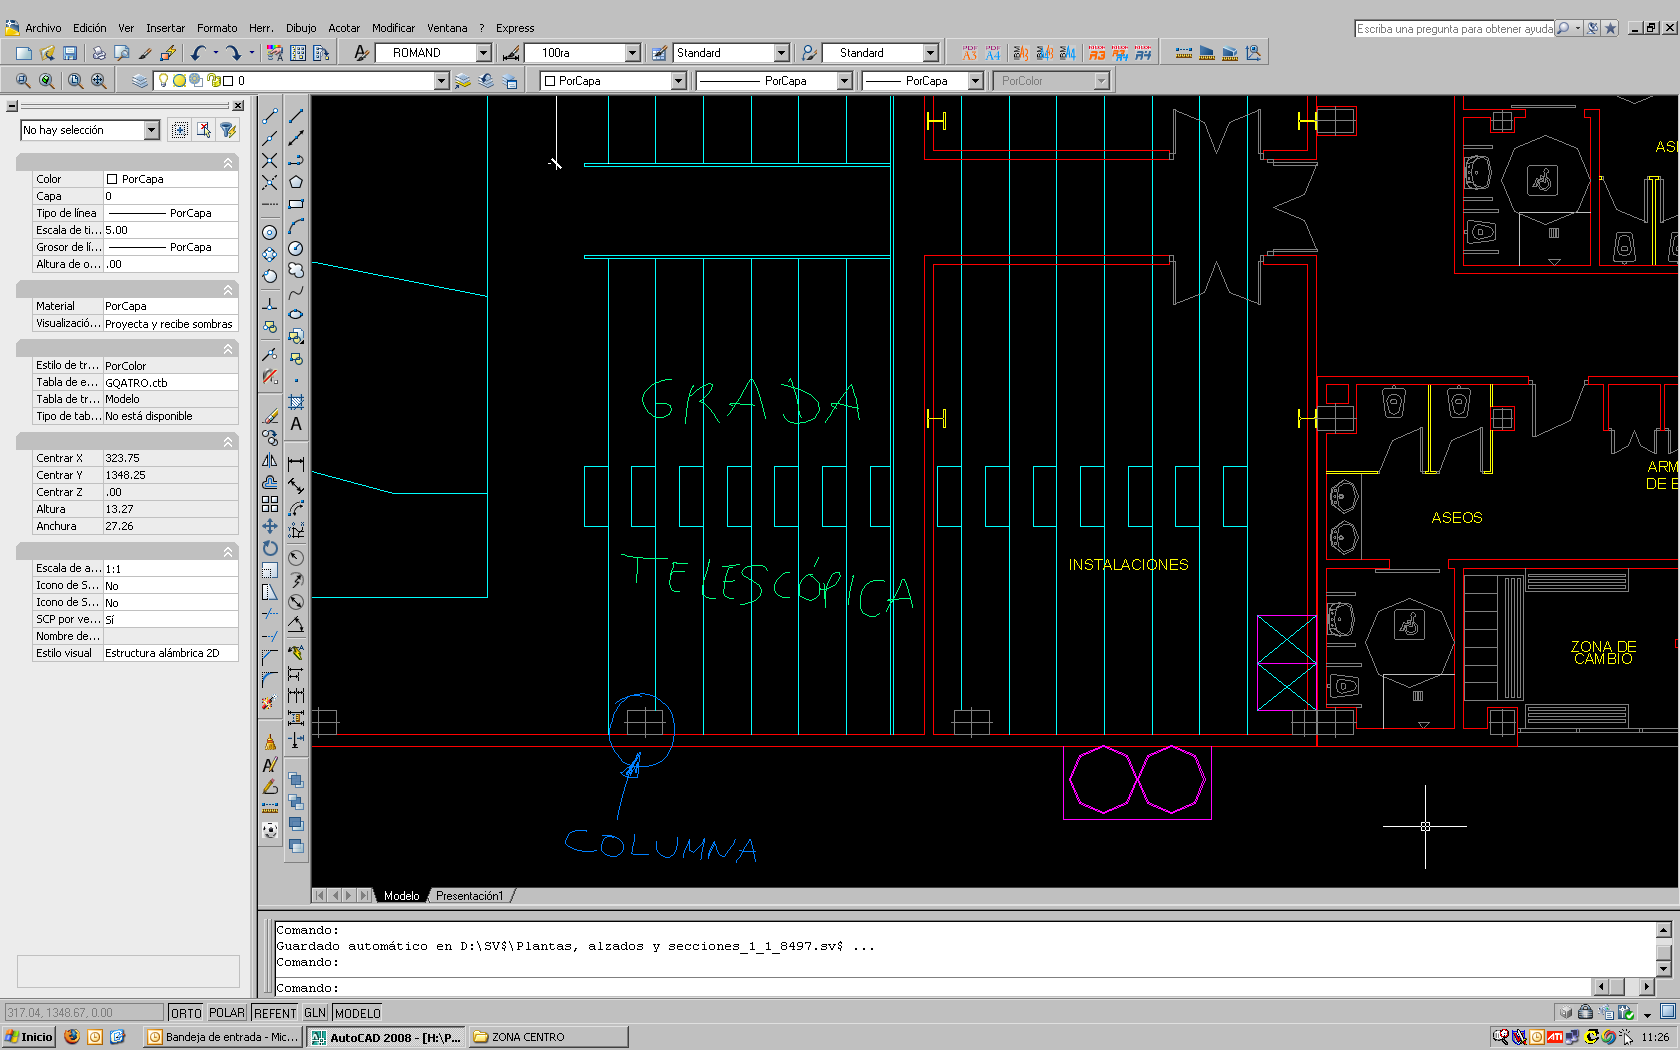Select the Linear dimension tool
1680x1050 pixels.
(296, 464)
